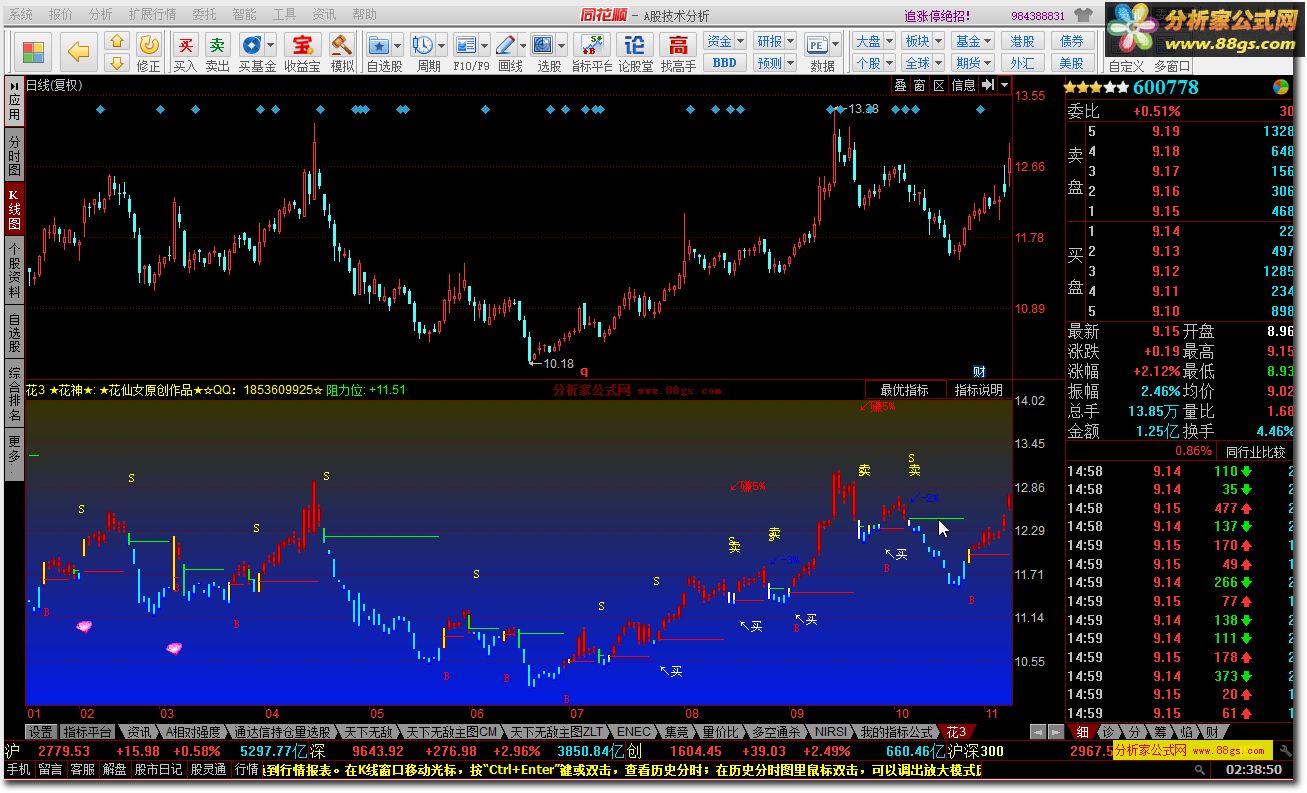
Task: Switch to the 筹 chip distribution button
Action: (1160, 732)
